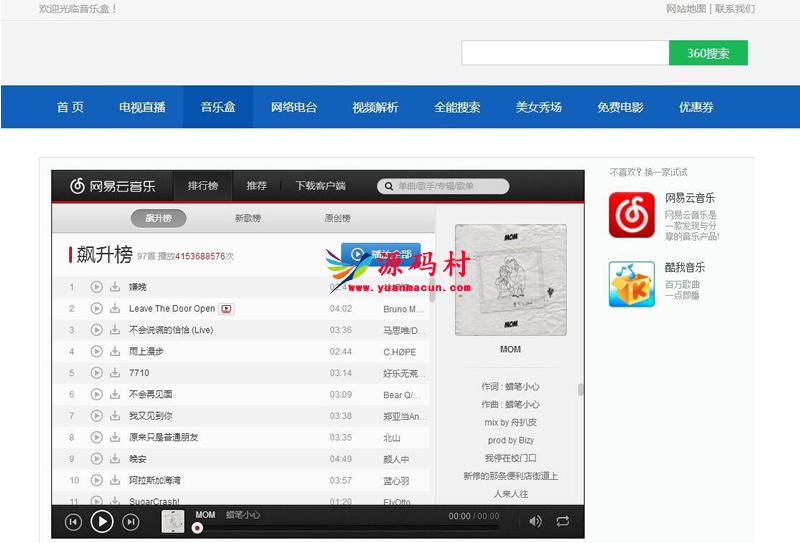The height and width of the screenshot is (543, 800).
Task: Click the green 360搜索 button
Action: tap(708, 53)
